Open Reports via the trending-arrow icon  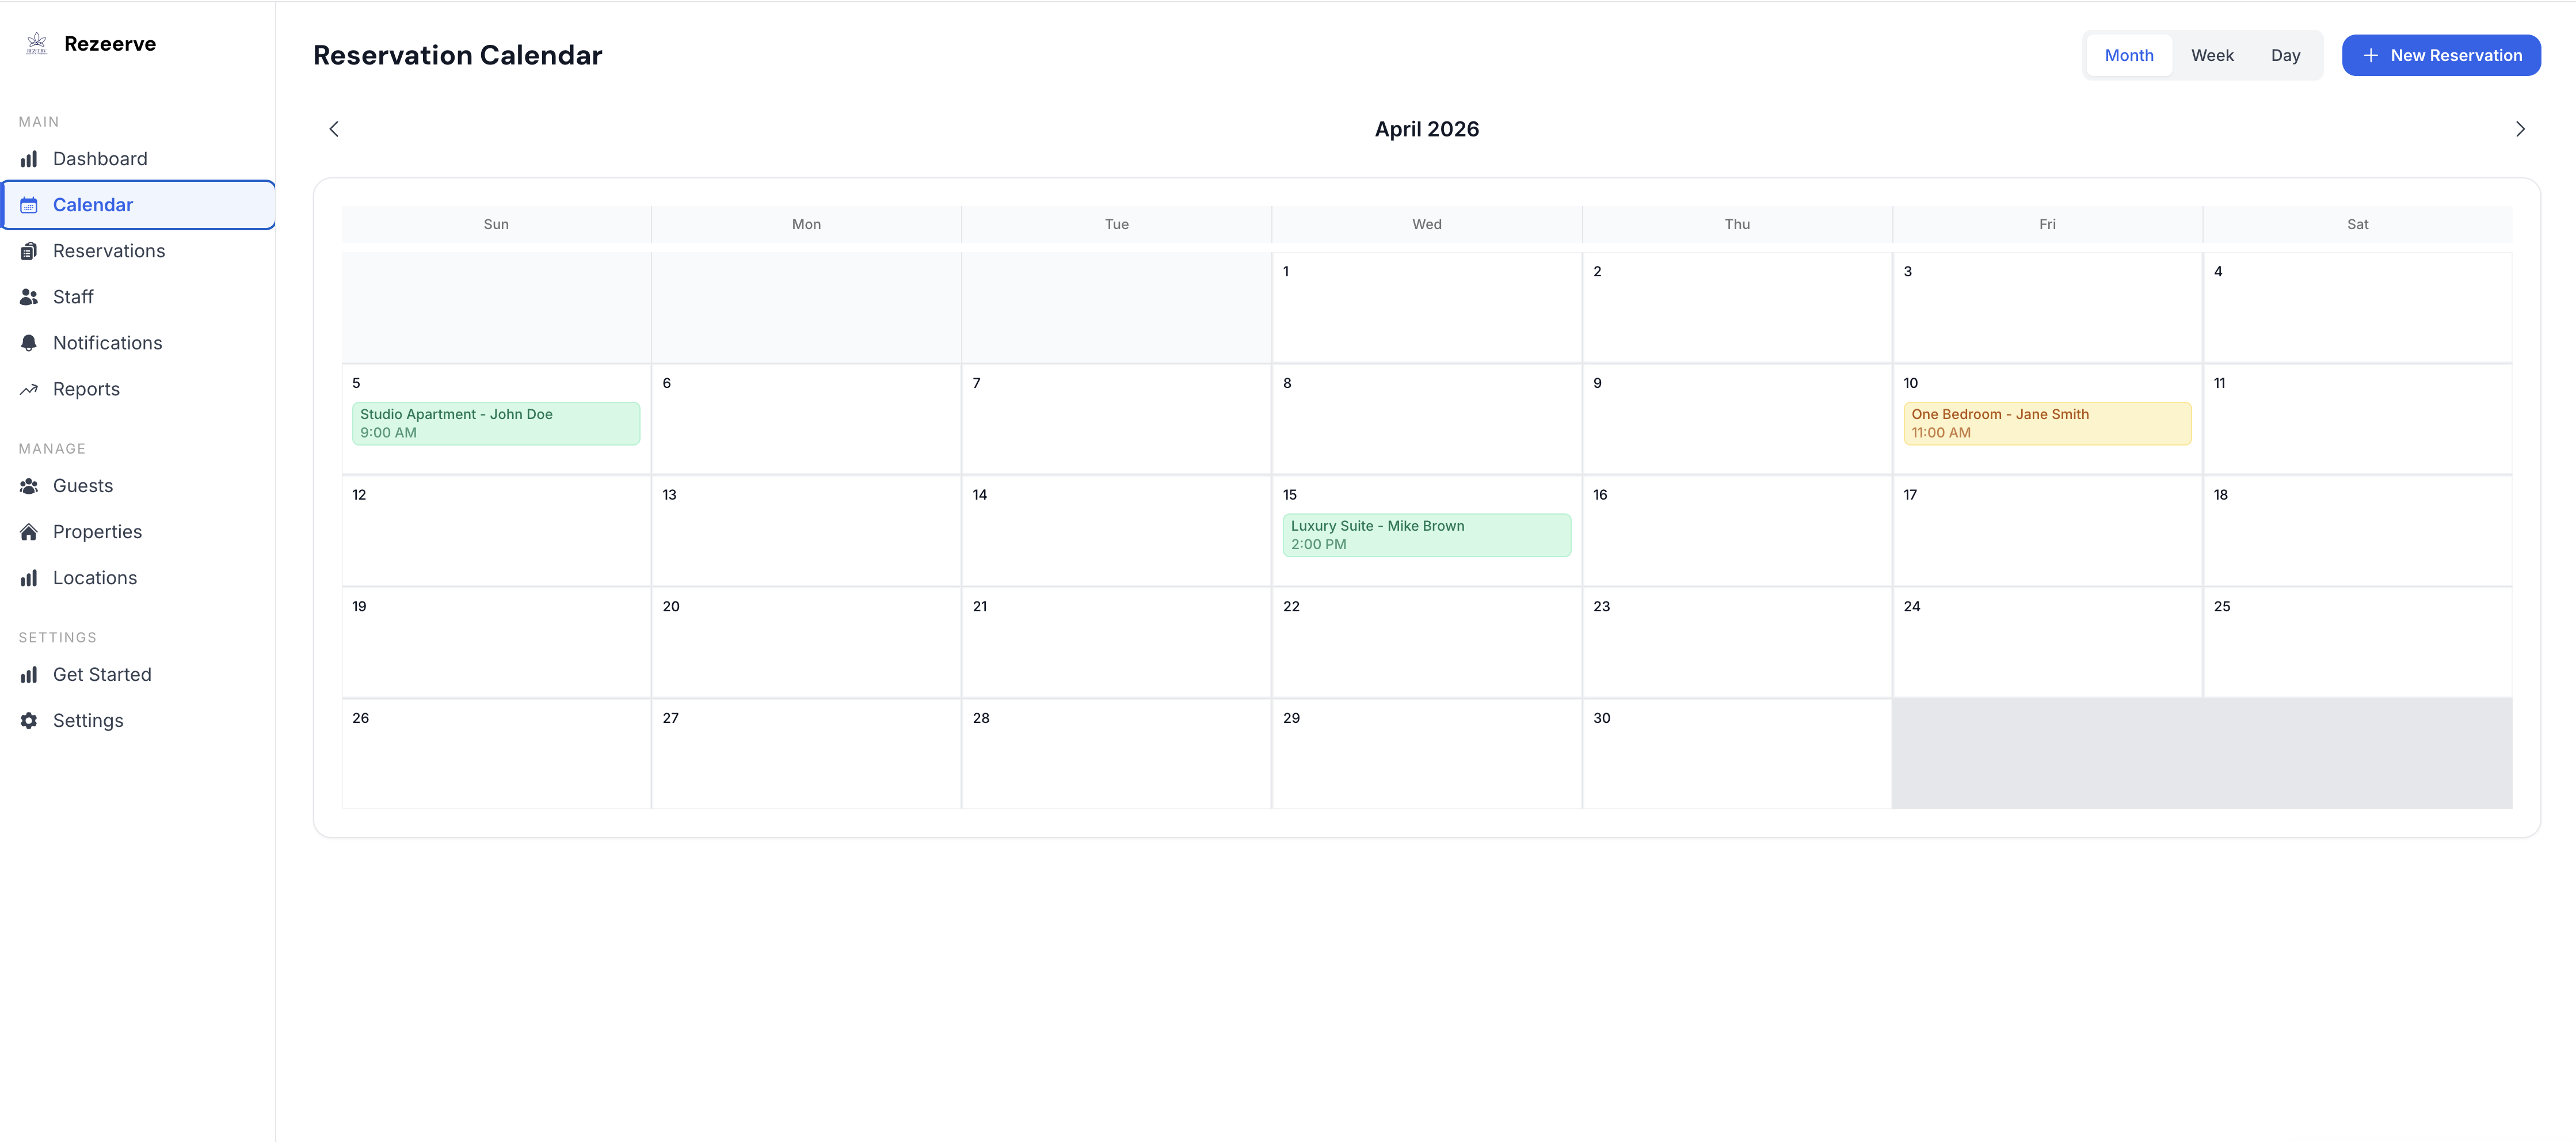pyautogui.click(x=29, y=388)
